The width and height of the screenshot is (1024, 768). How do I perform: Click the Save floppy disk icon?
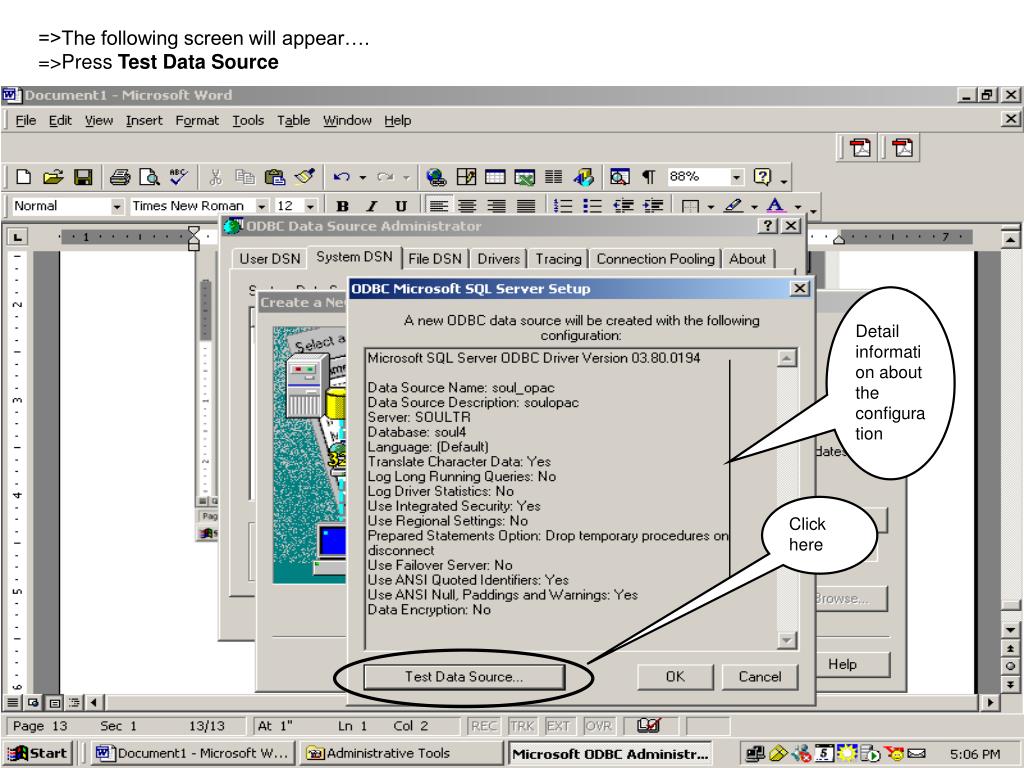pyautogui.click(x=83, y=177)
